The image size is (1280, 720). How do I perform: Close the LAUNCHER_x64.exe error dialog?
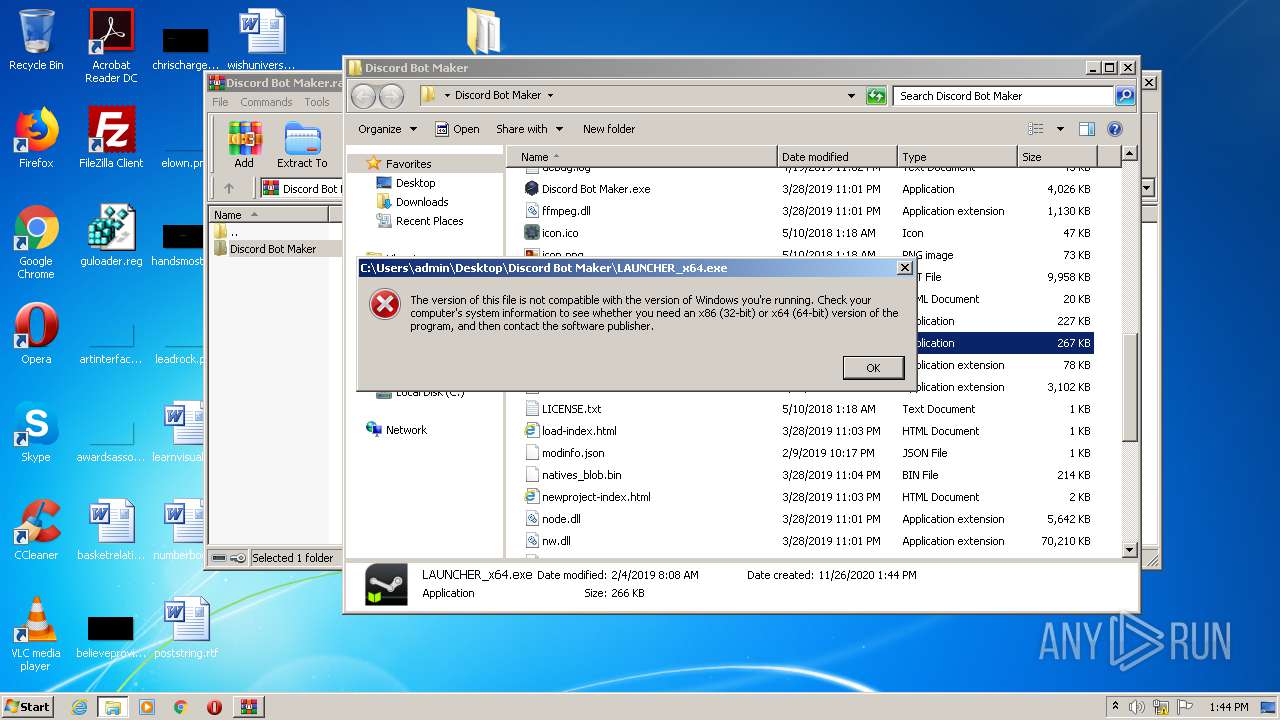(x=905, y=268)
